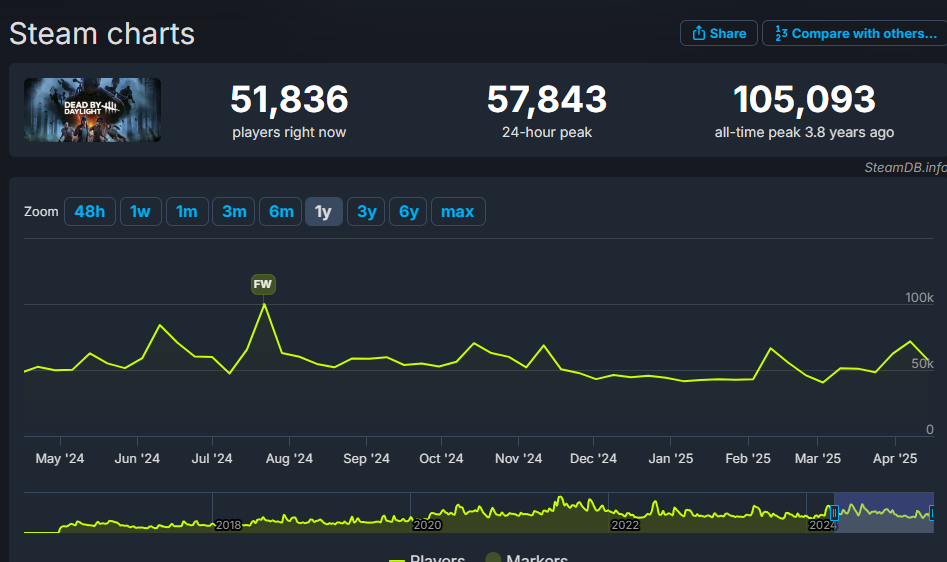Click the Aug '24 axis label
This screenshot has height=562, width=947.
coord(289,458)
